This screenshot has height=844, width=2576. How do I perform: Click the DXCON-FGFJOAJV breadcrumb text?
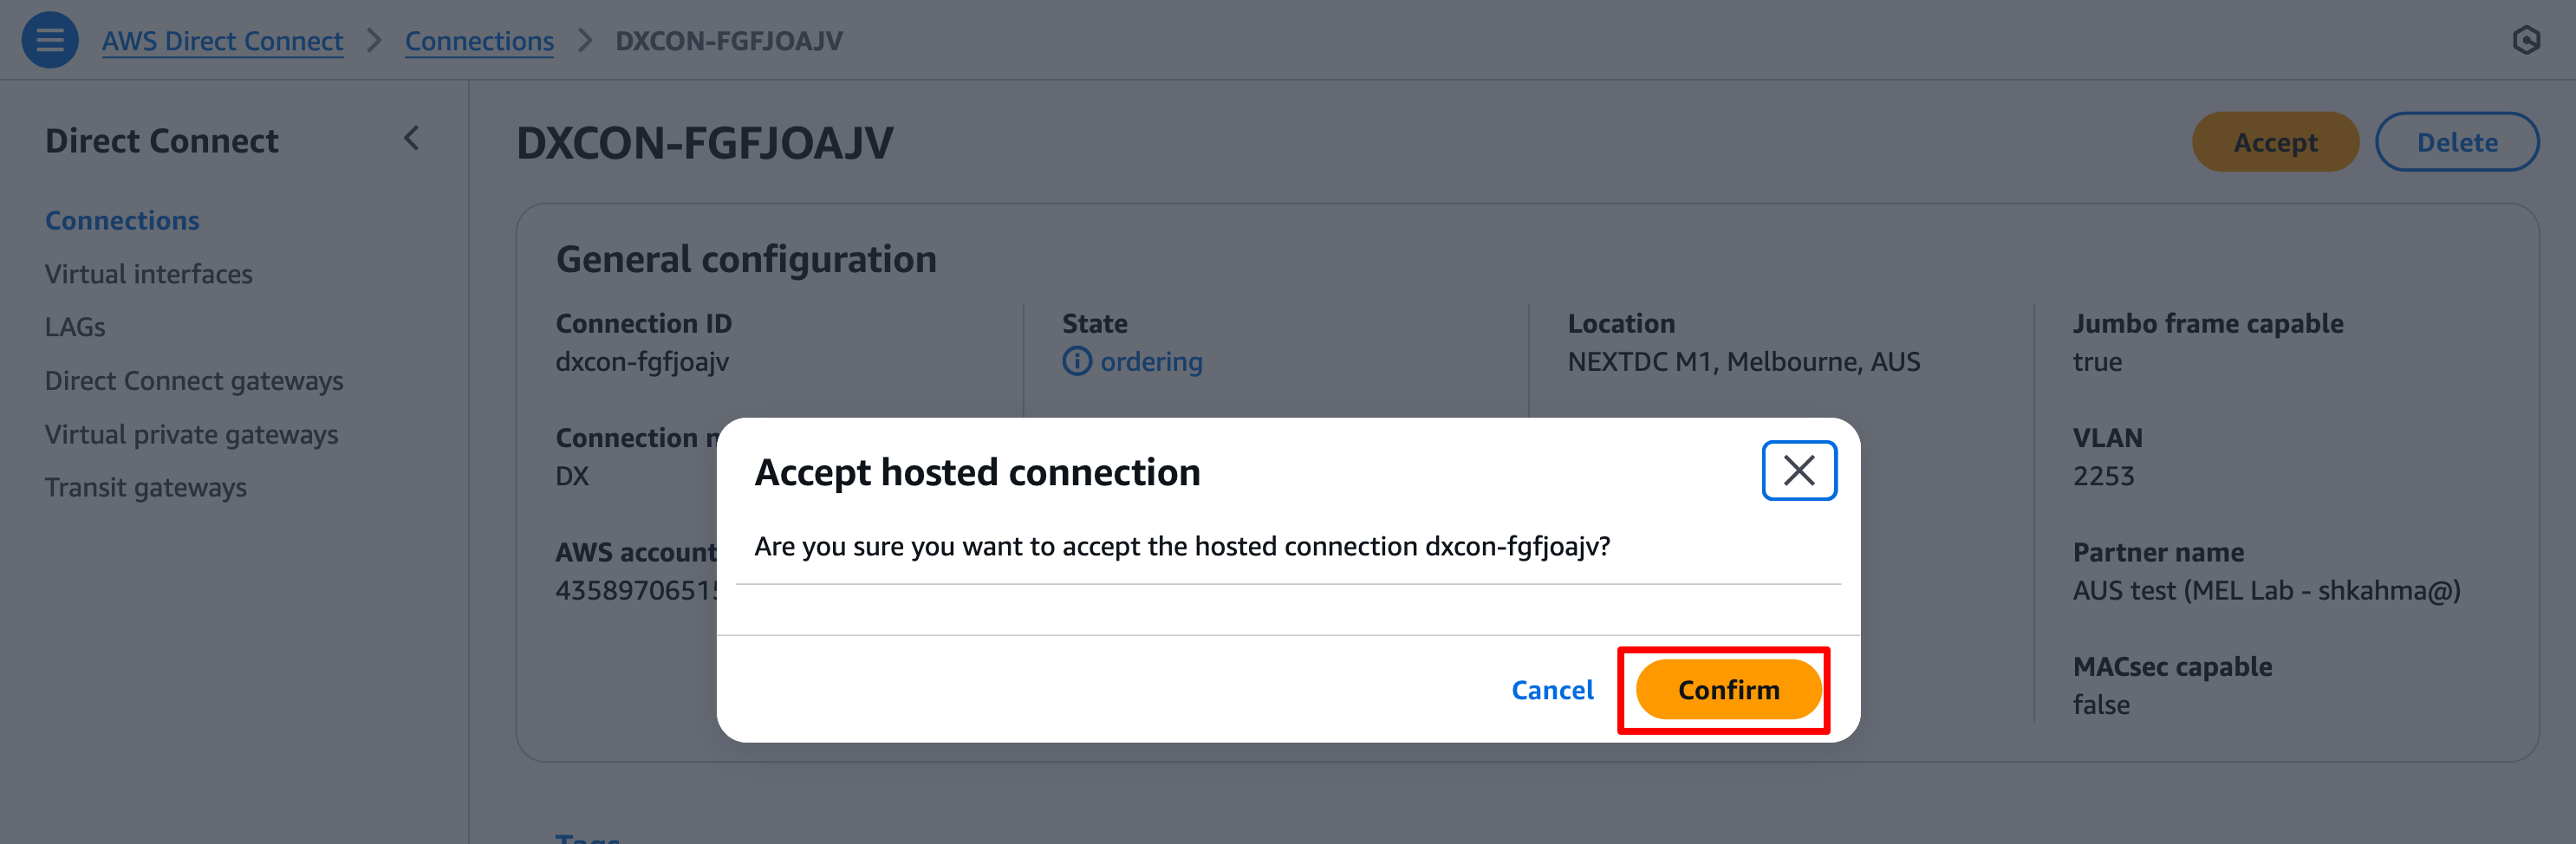728,41
